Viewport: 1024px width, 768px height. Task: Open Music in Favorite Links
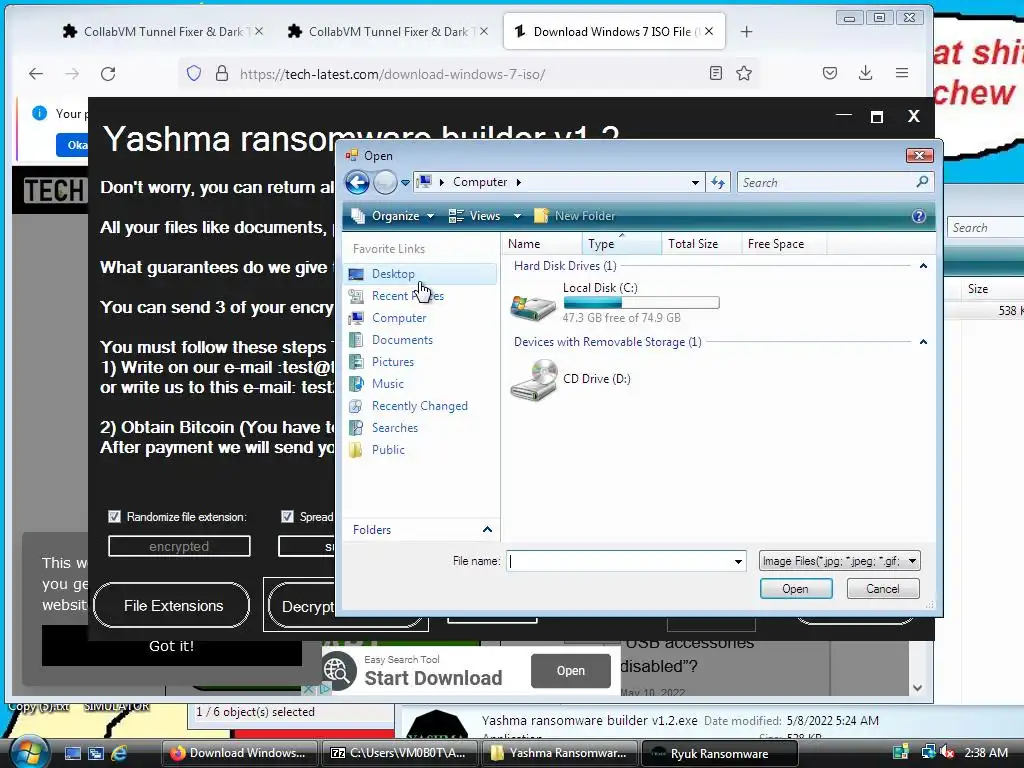387,384
